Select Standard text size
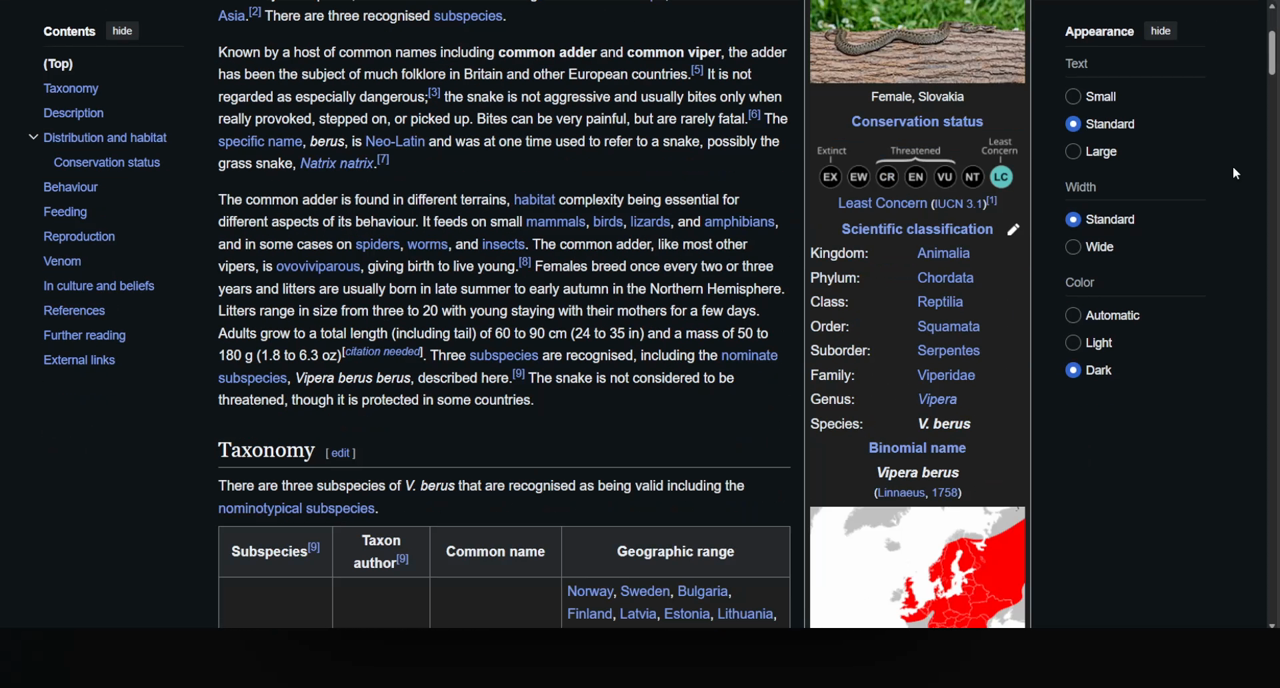The width and height of the screenshot is (1280, 688). click(1073, 124)
